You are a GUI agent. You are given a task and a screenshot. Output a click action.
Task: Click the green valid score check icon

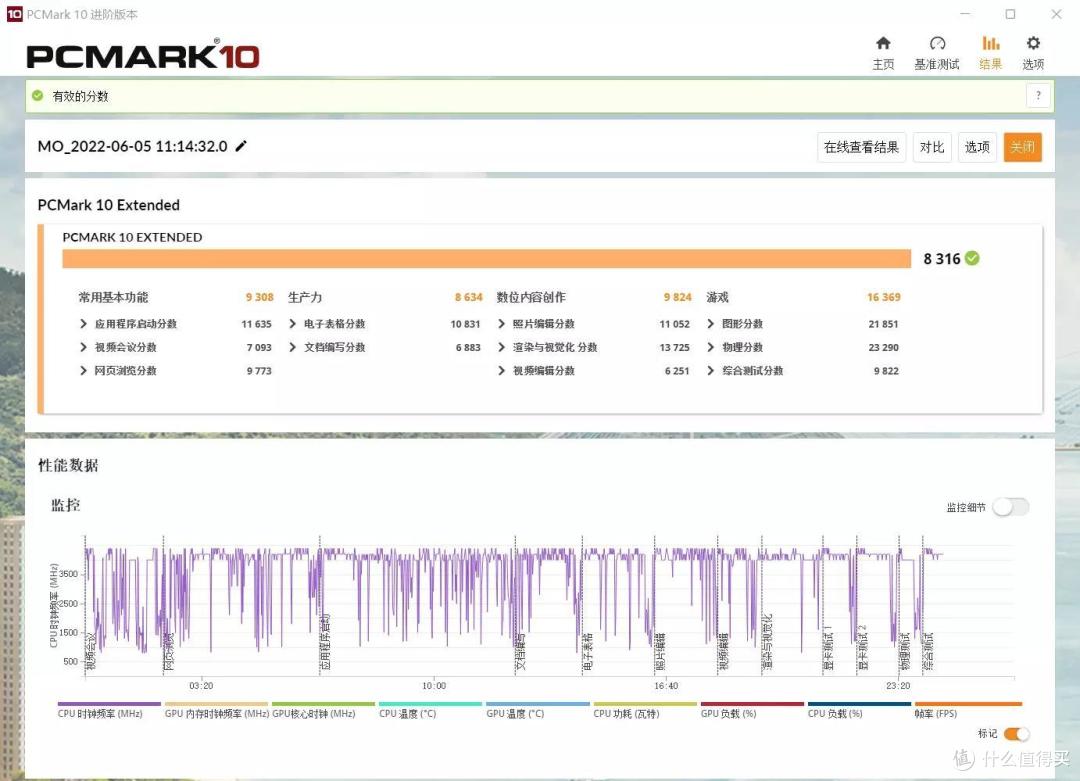(x=38, y=96)
